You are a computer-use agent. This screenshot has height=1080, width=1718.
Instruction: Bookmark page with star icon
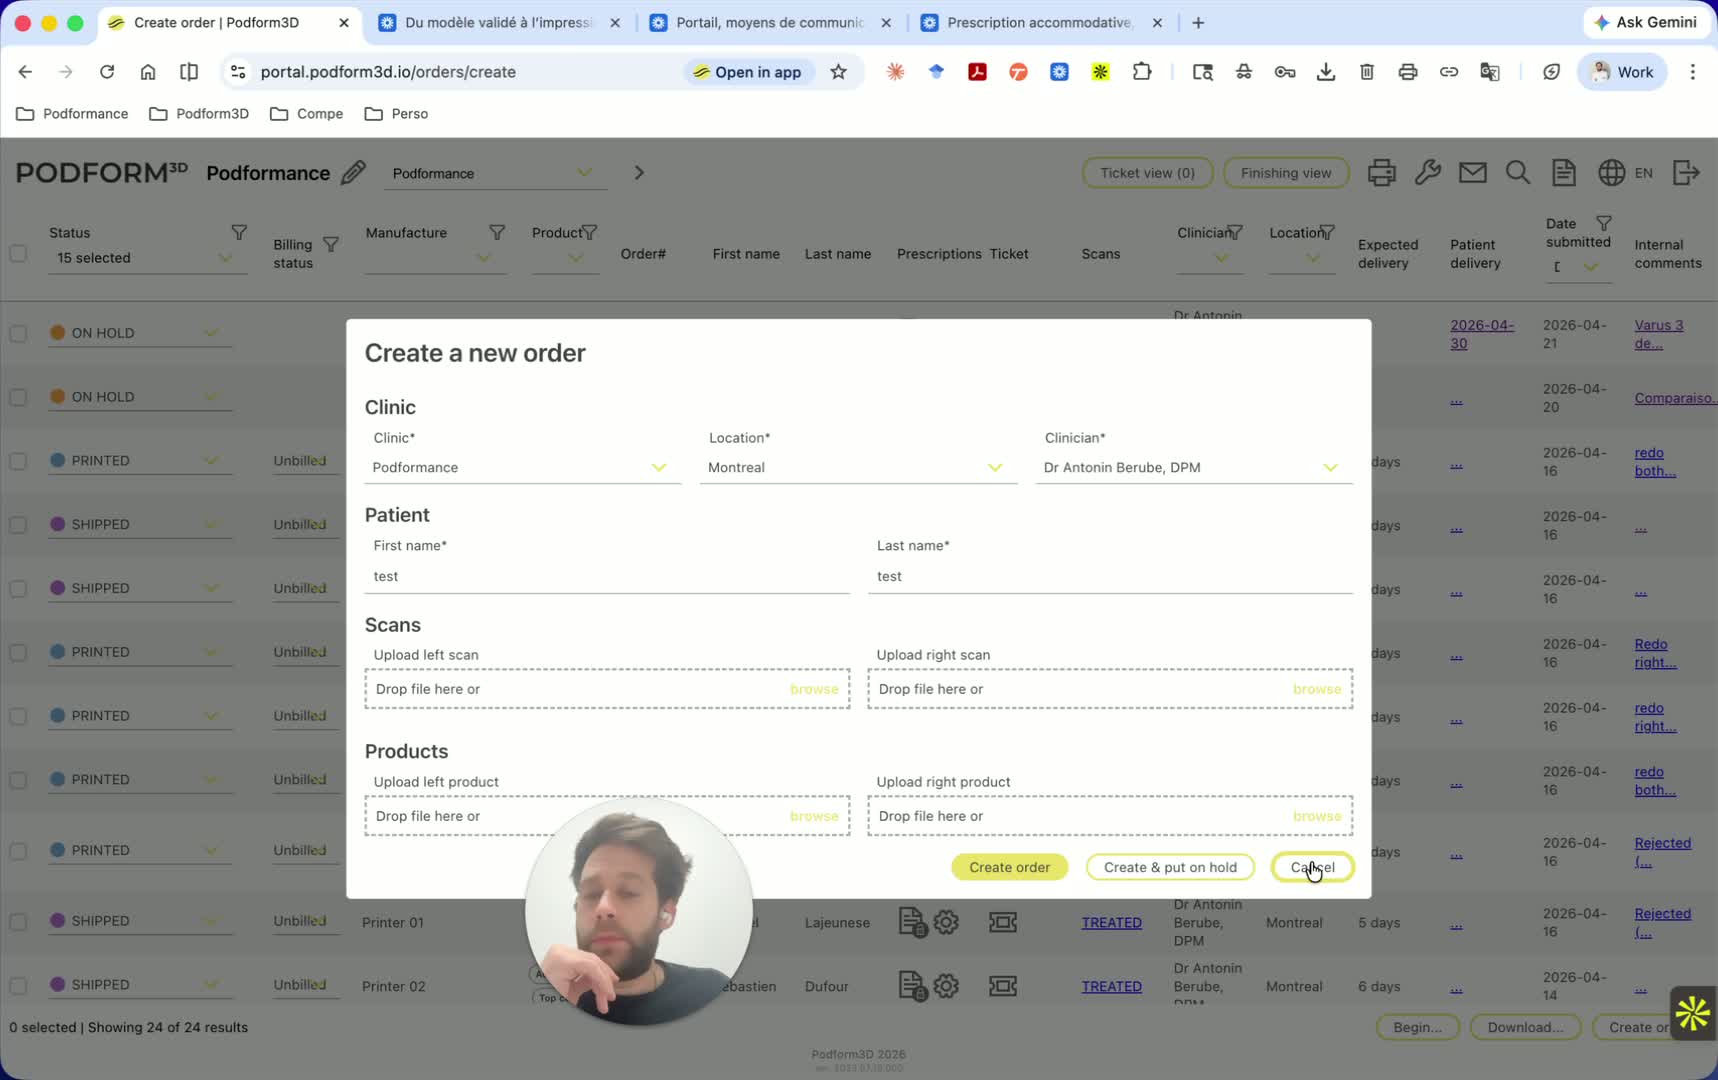click(838, 72)
